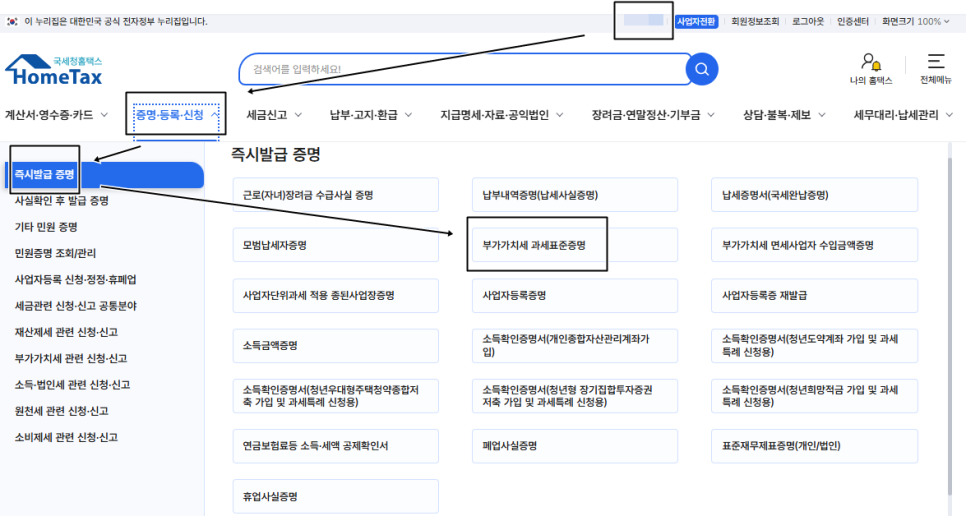Viewport: 966px width, 516px height.
Task: Click 표준재무제표증명(개인/법인)
Action: (814, 446)
